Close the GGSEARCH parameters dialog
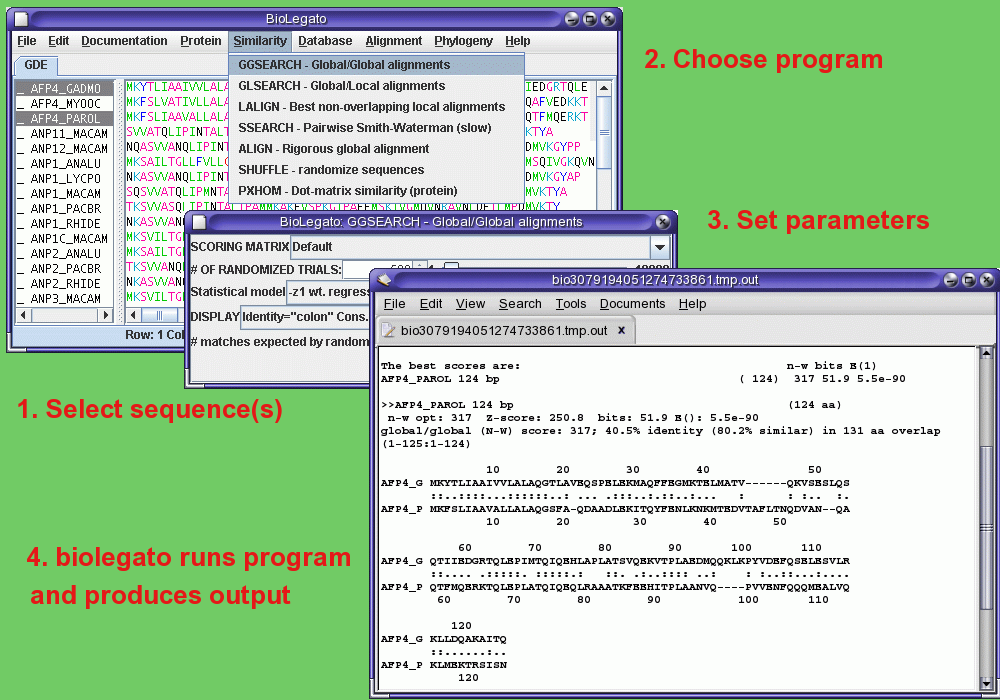Image resolution: width=1000 pixels, height=700 pixels. (x=663, y=222)
